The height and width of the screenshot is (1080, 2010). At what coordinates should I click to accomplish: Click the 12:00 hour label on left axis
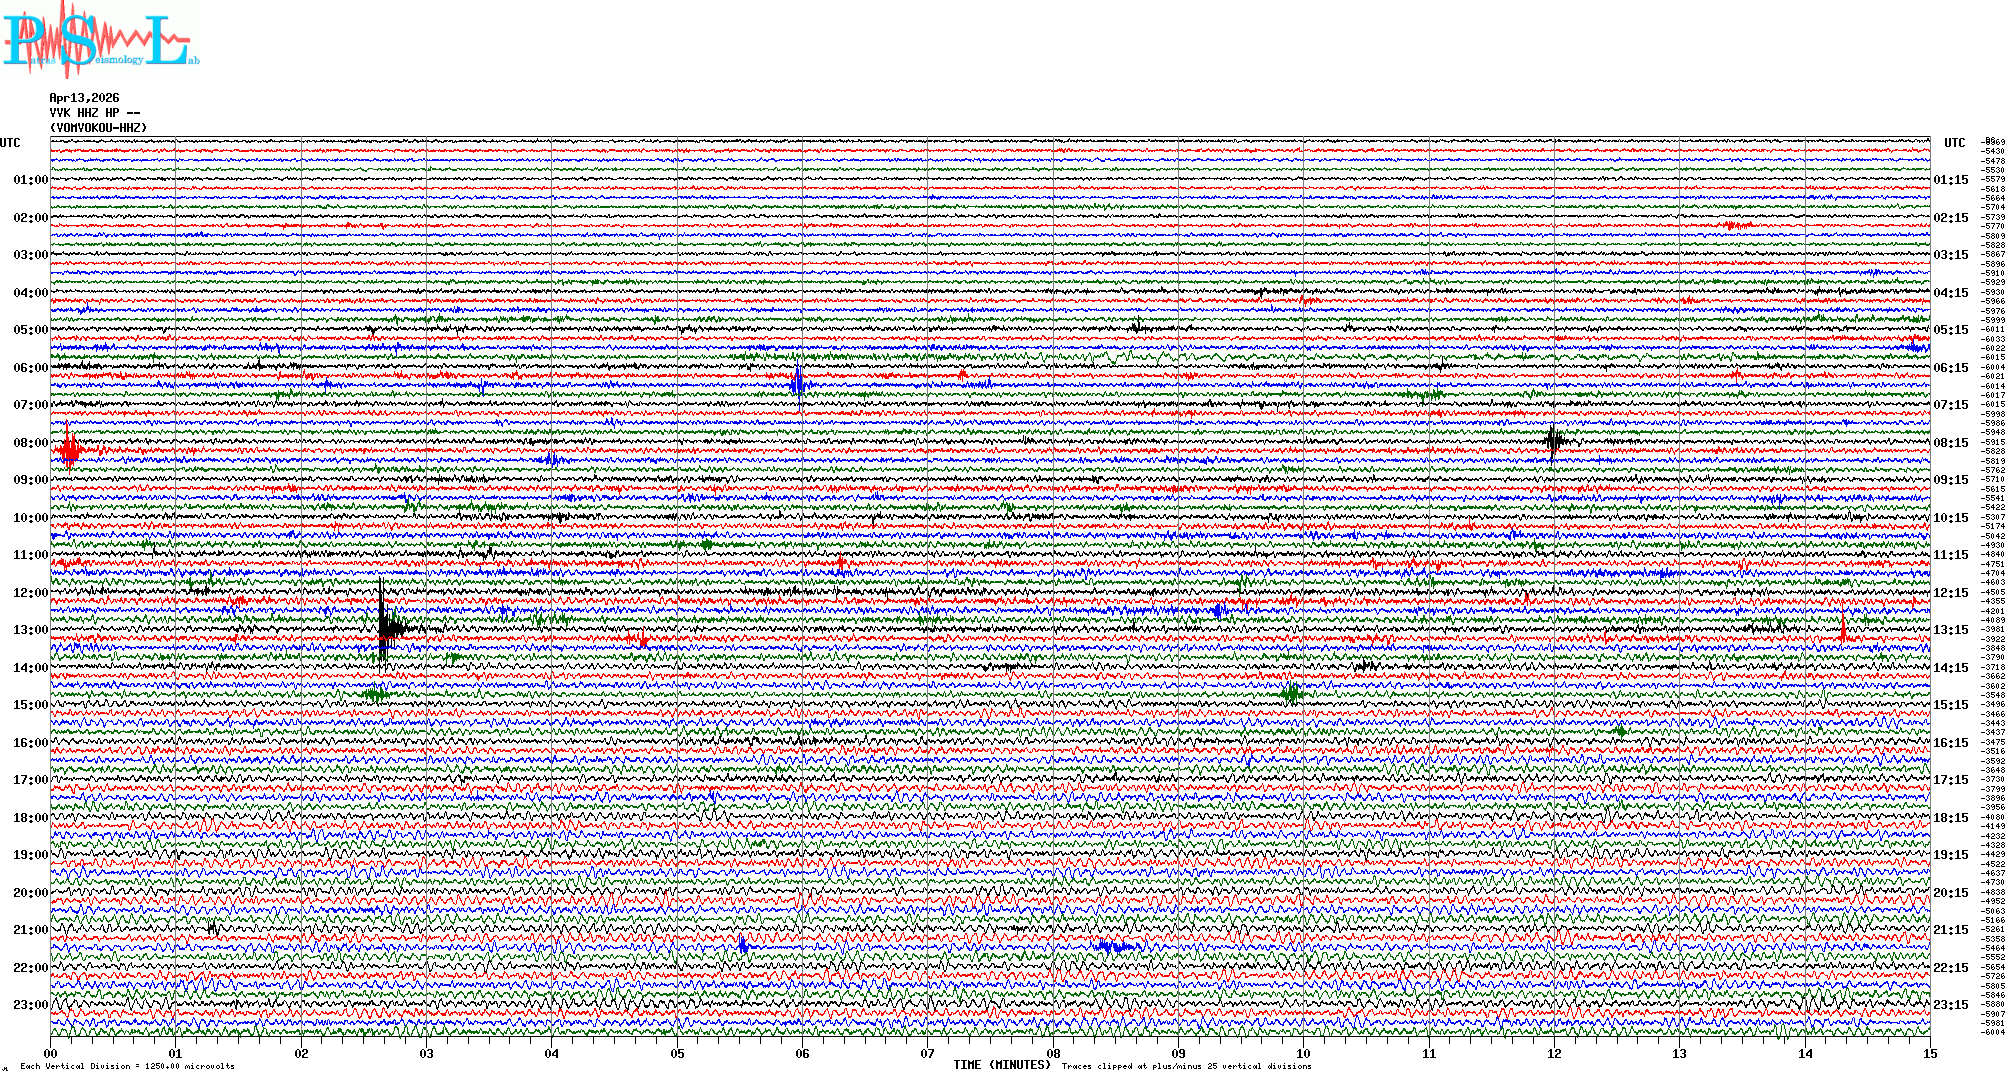point(30,593)
